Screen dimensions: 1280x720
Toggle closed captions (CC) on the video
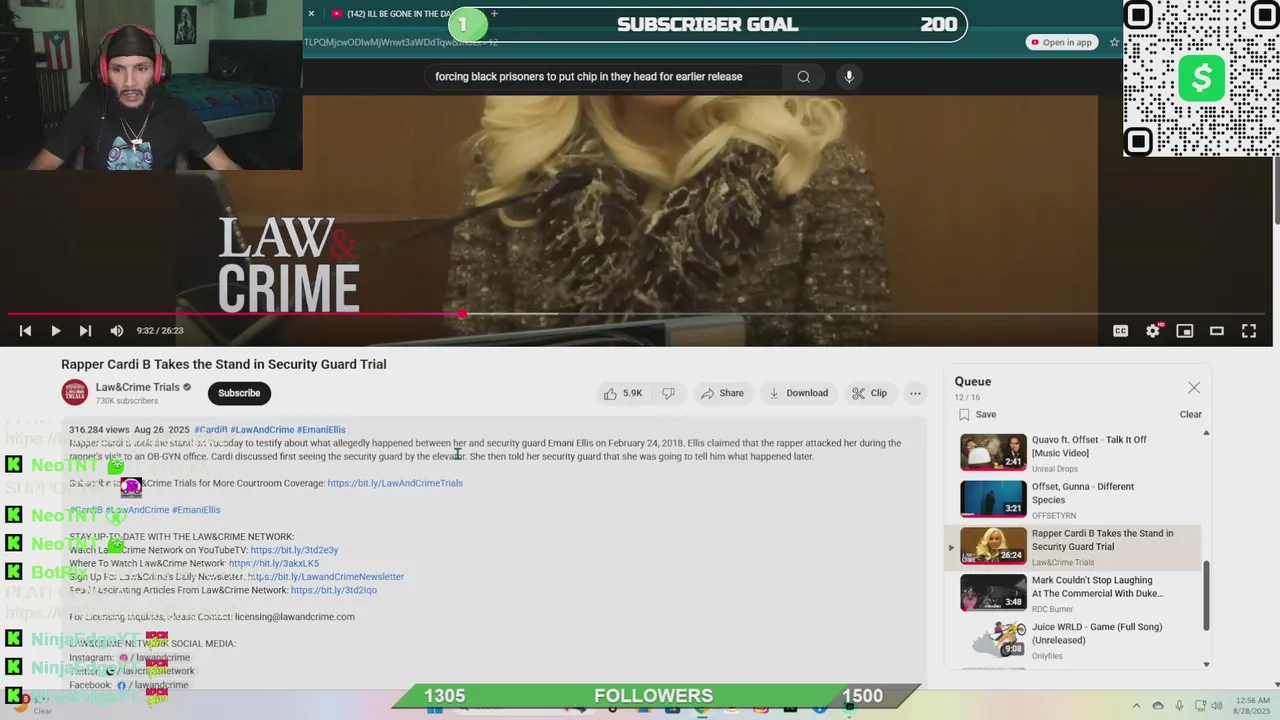pyautogui.click(x=1121, y=331)
